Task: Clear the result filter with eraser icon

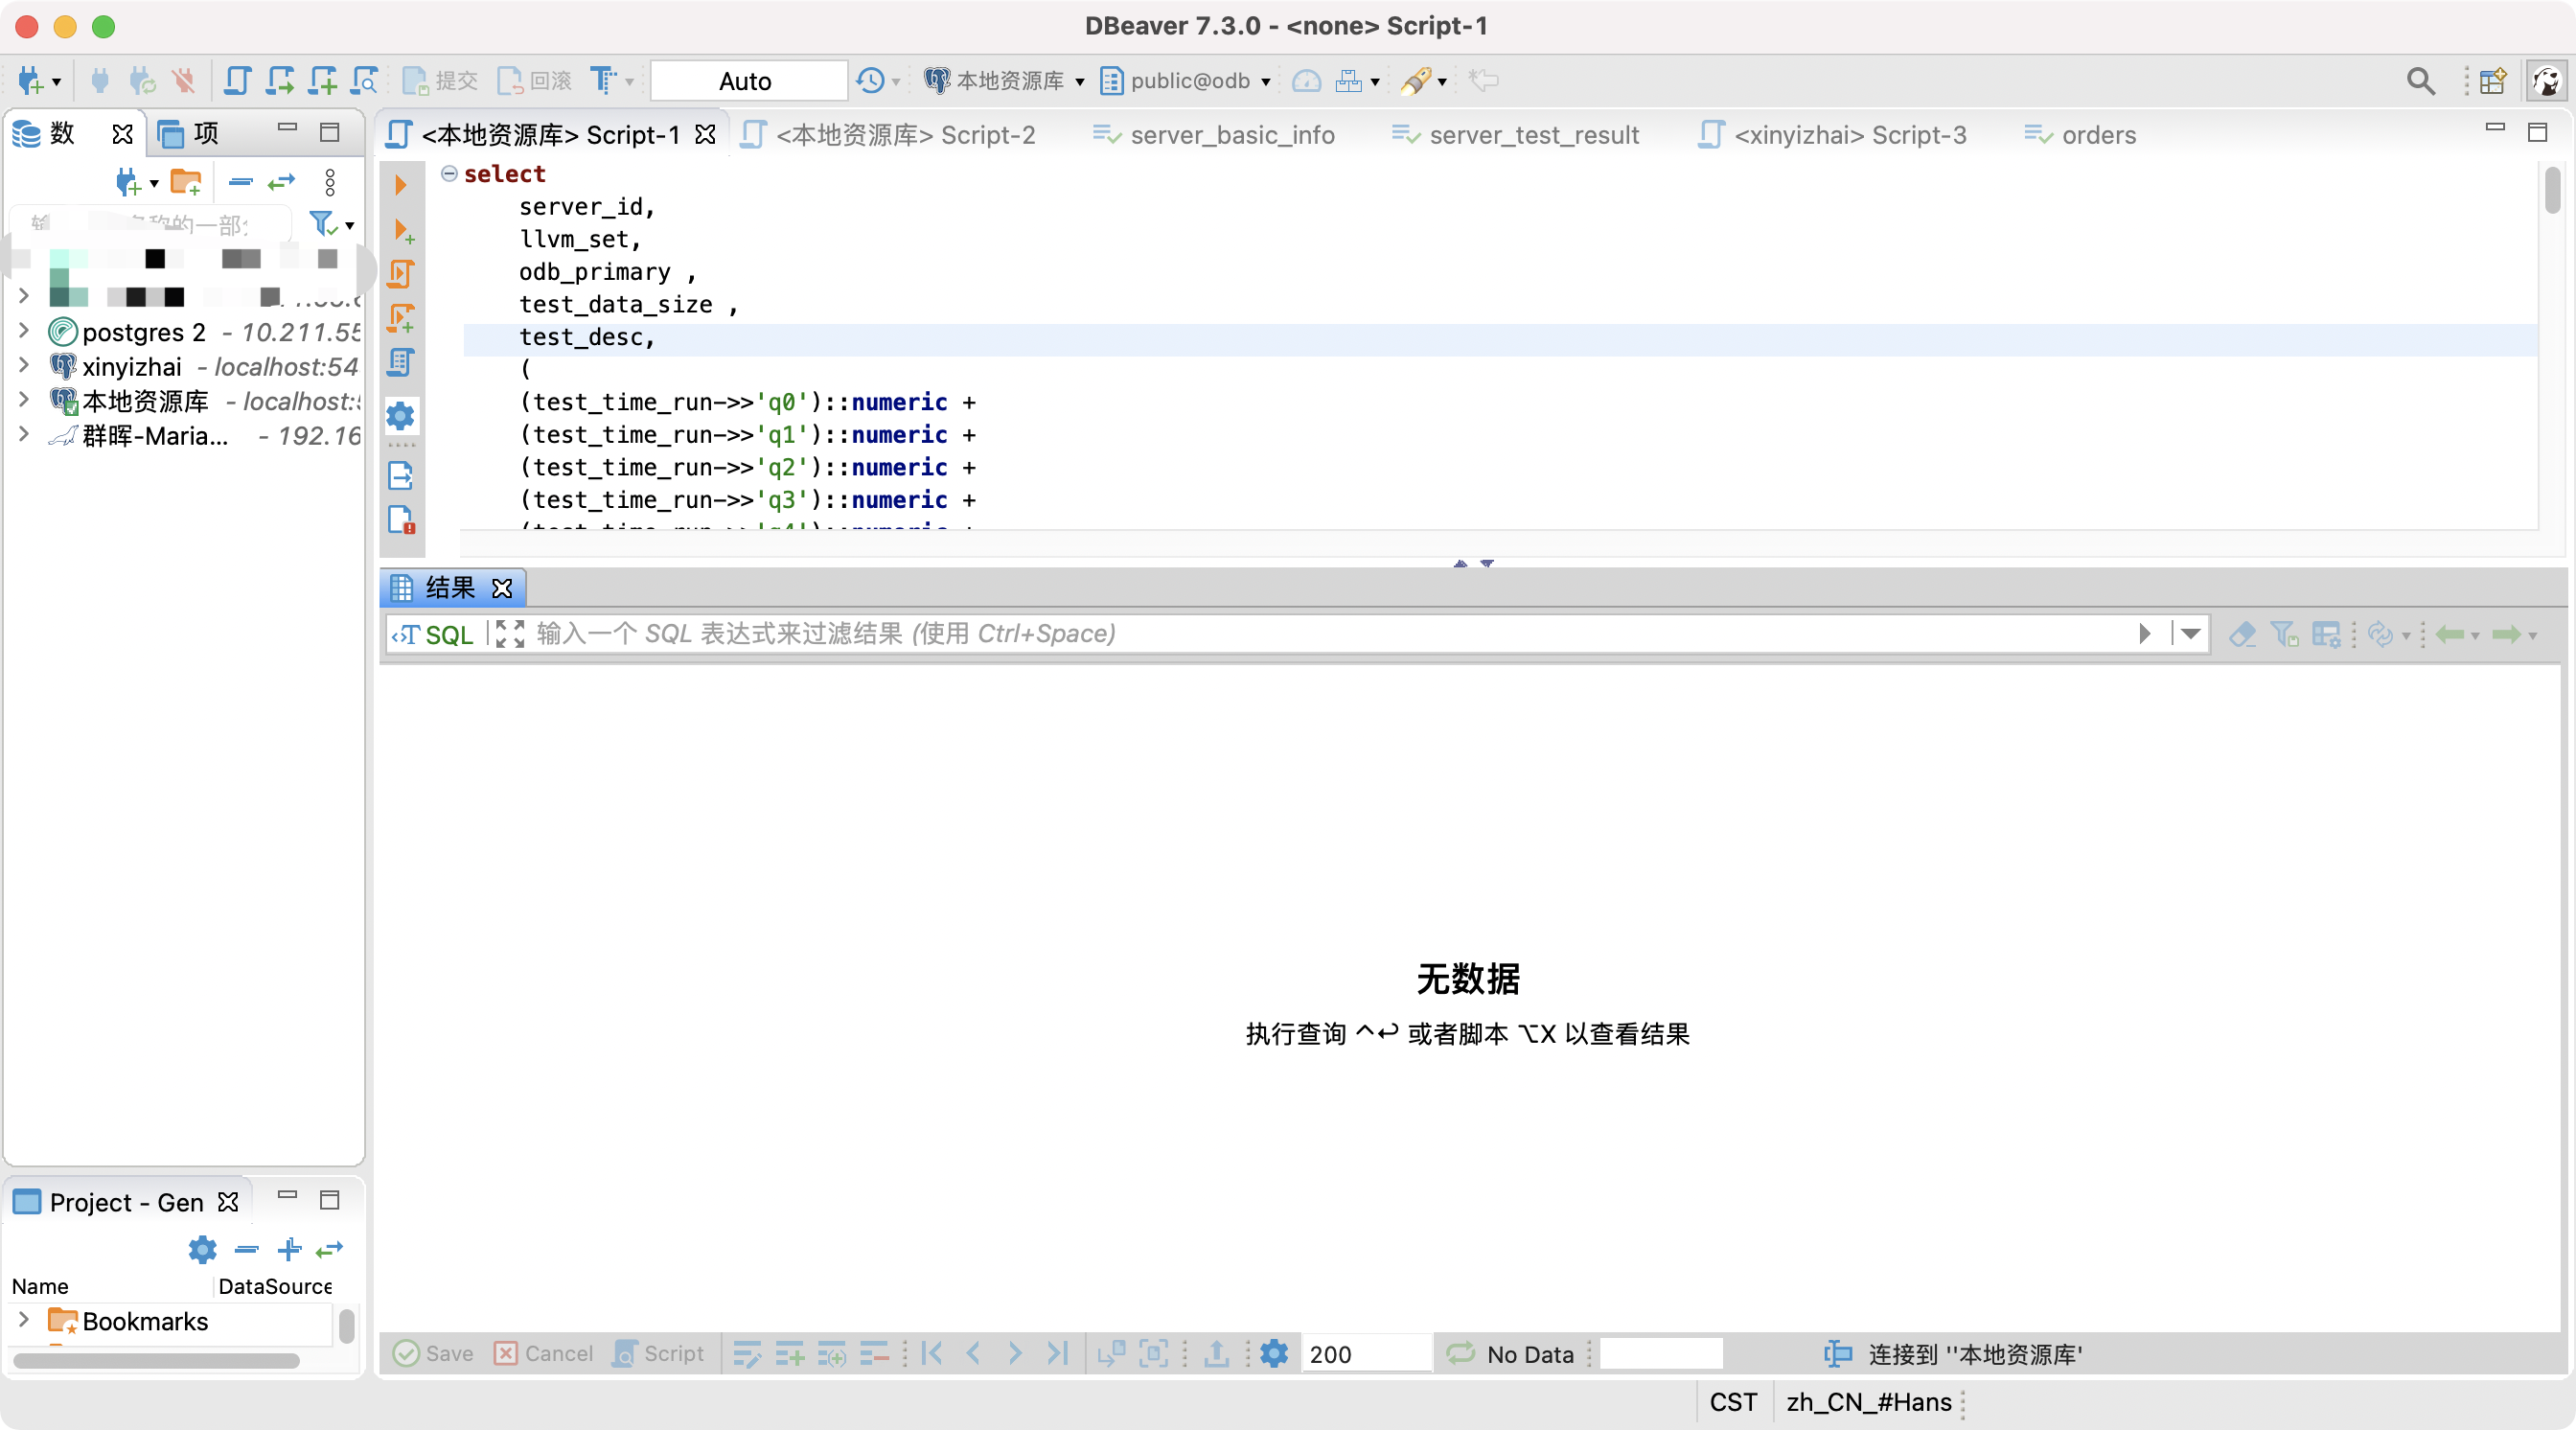Action: pyautogui.click(x=2242, y=634)
